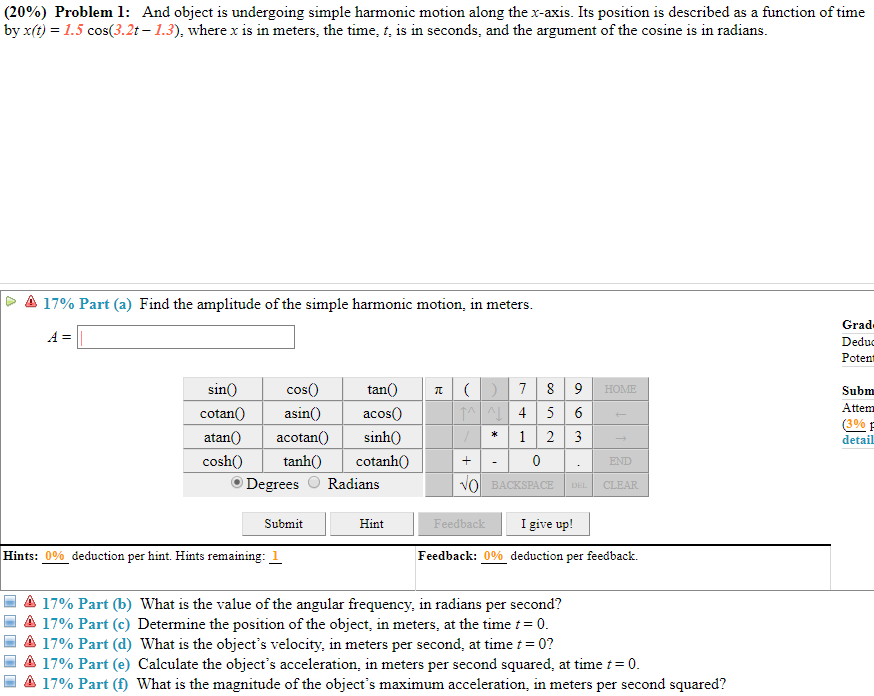Image resolution: width=874 pixels, height=696 pixels.
Task: Select the sin() function key
Action: tap(222, 388)
